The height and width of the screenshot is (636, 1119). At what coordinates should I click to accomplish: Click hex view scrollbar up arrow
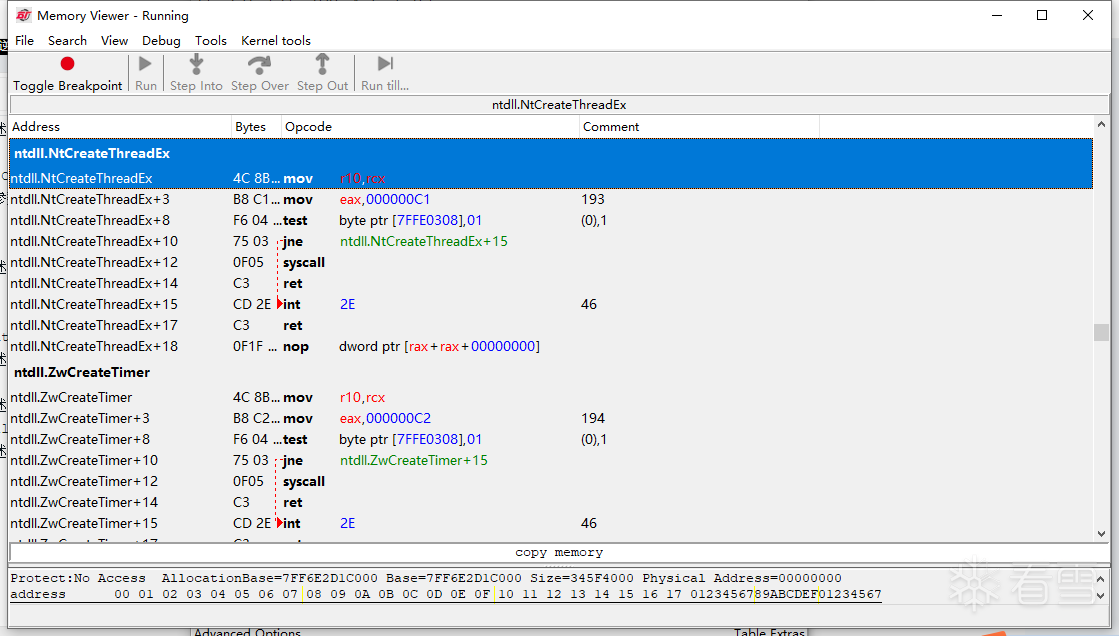[1101, 579]
